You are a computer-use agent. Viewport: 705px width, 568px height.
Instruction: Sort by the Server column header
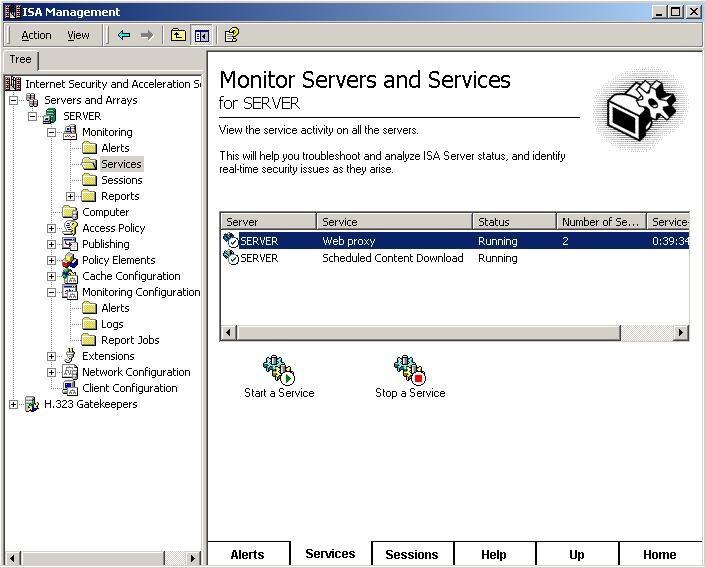[x=268, y=222]
